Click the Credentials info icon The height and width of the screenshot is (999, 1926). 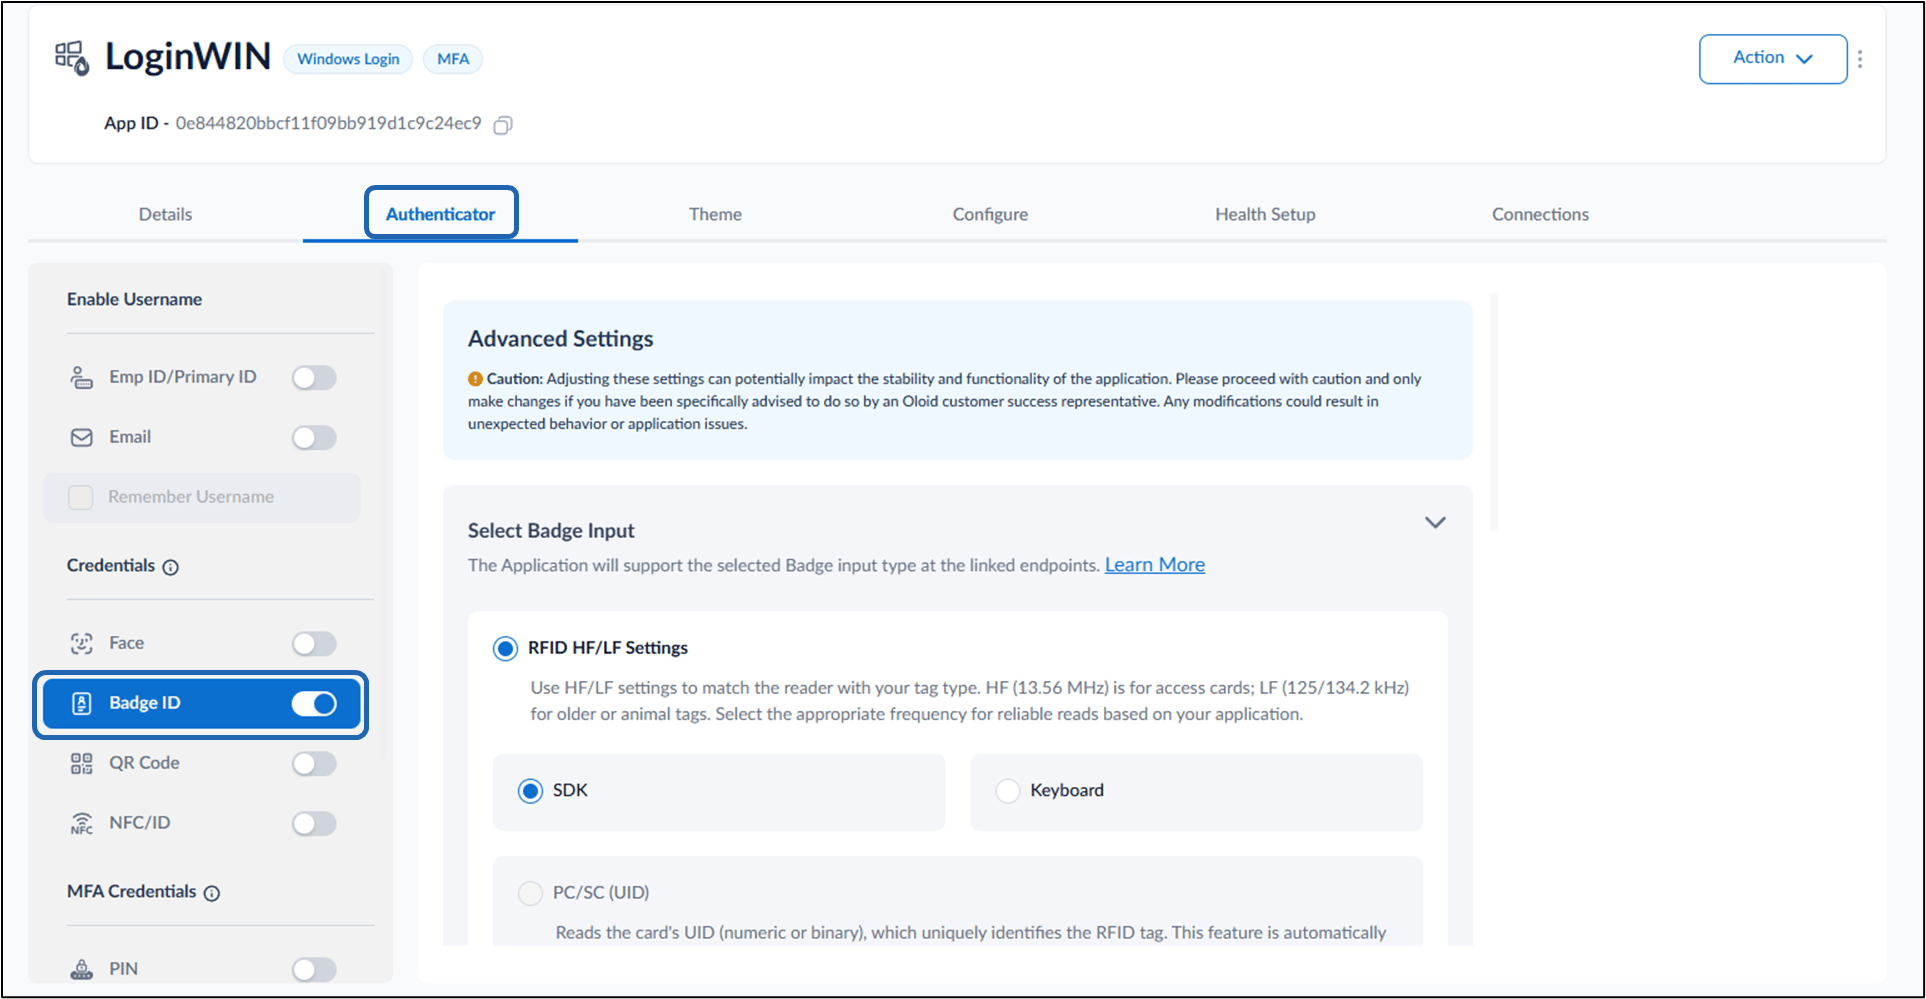(171, 567)
